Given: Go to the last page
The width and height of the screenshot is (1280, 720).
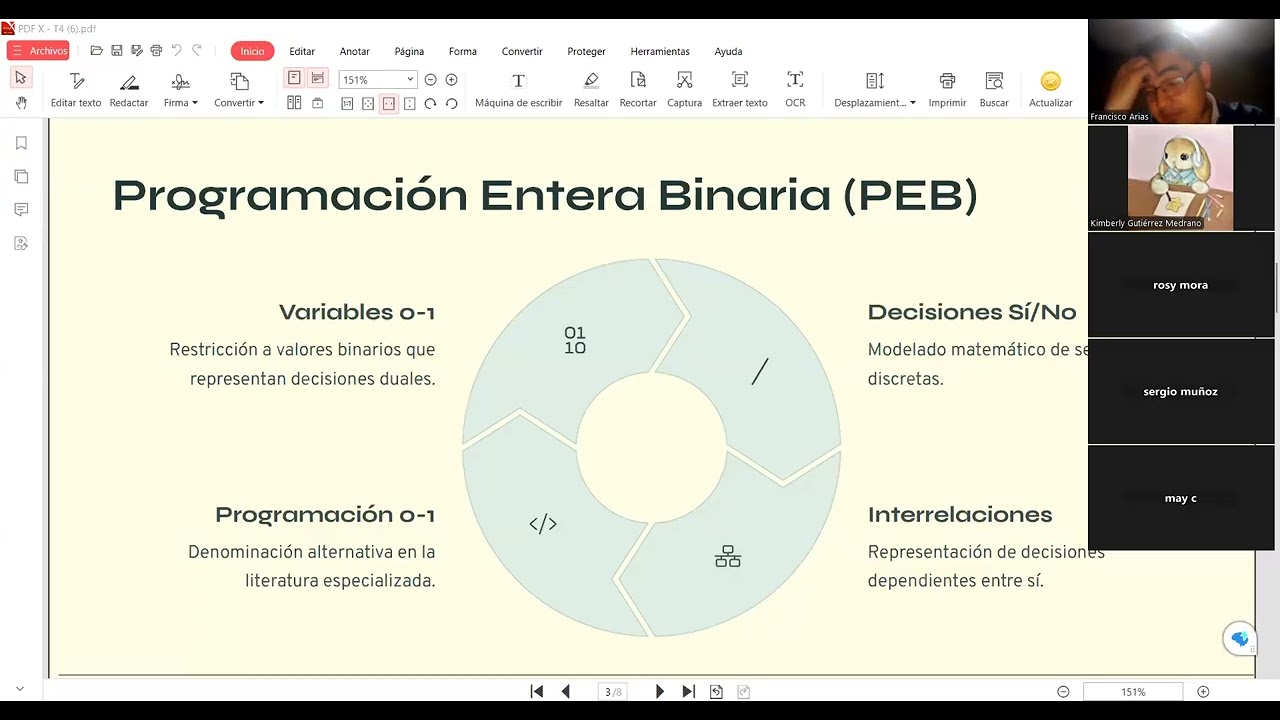Looking at the screenshot, I should [x=688, y=691].
